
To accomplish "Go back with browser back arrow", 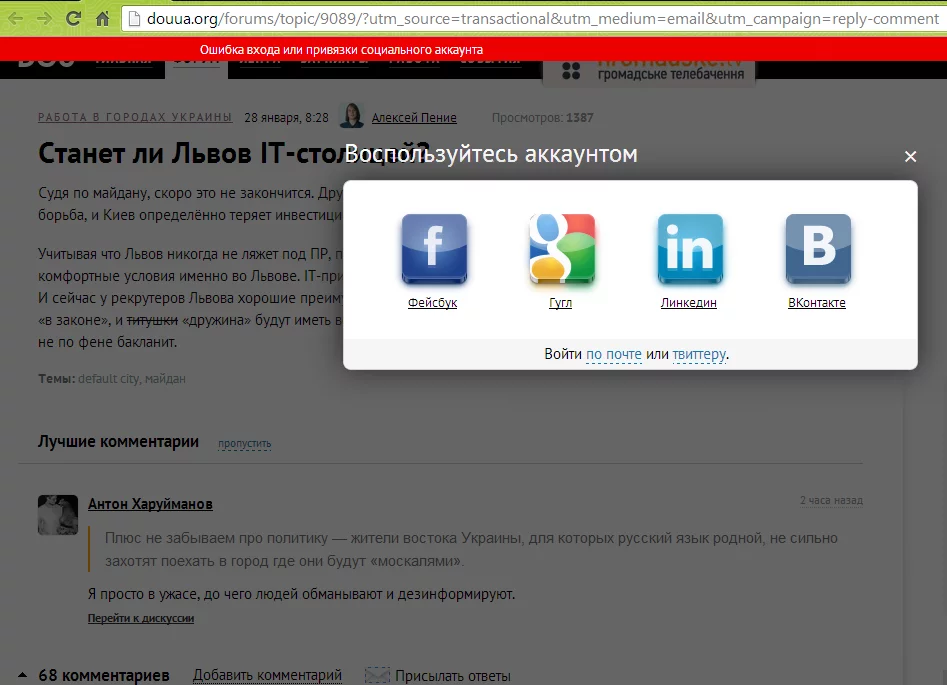I will point(16,19).
